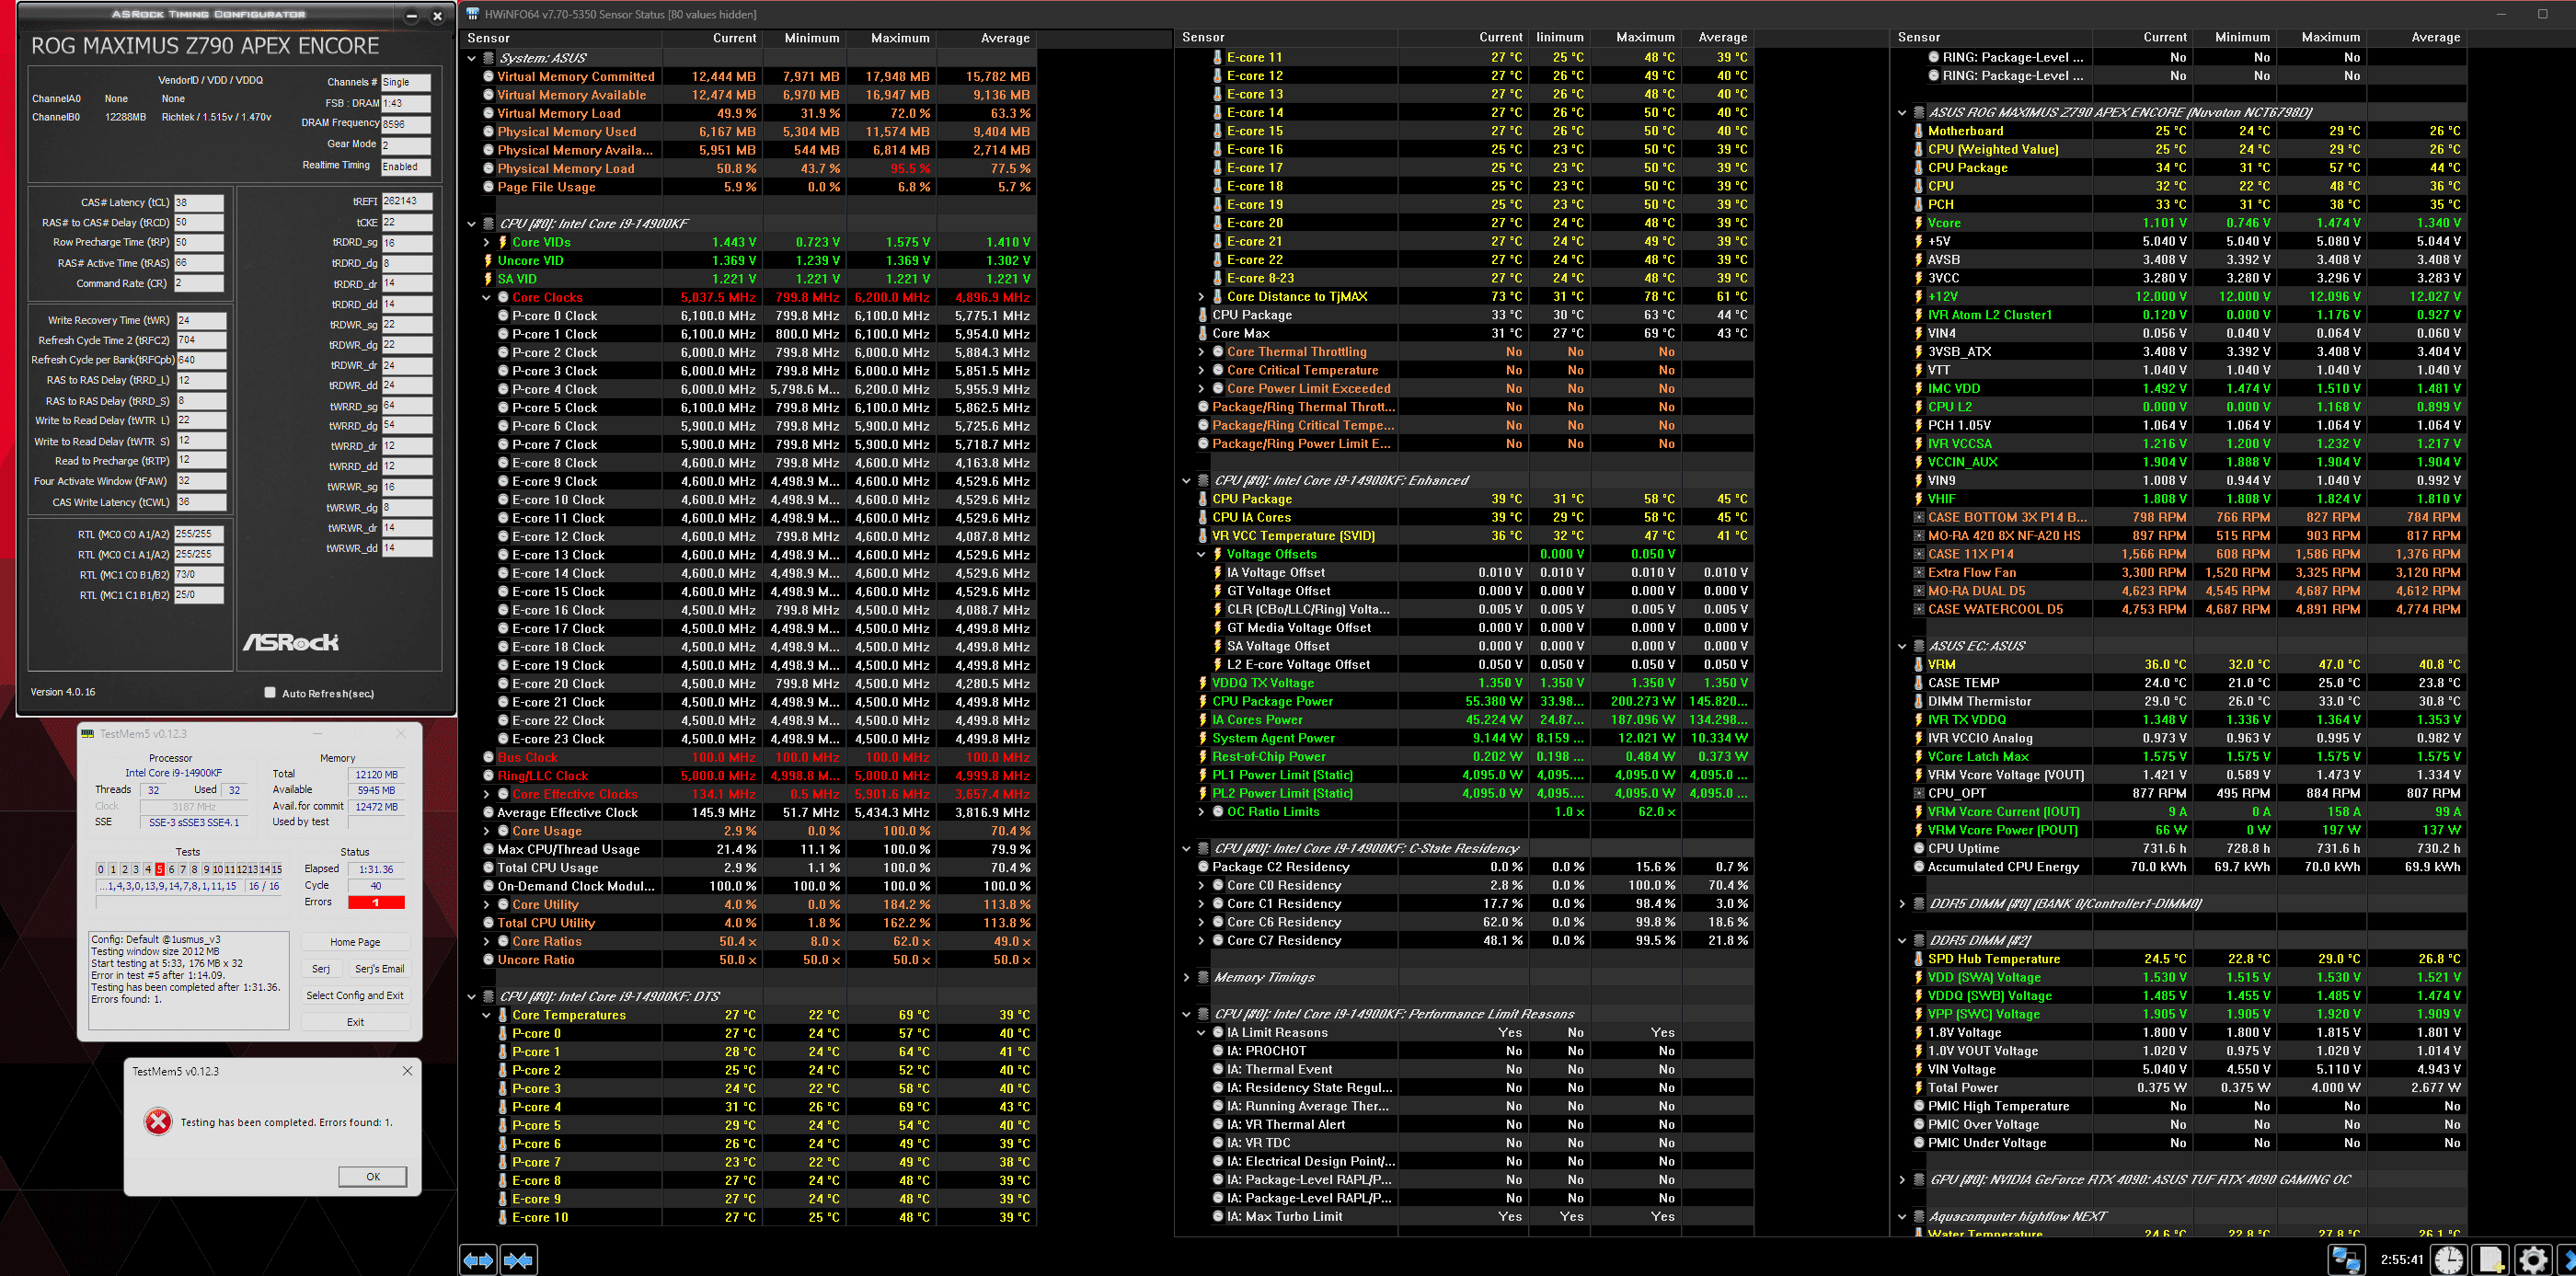The width and height of the screenshot is (2576, 1276).
Task: Expand the Memory Timings group
Action: (x=1187, y=977)
